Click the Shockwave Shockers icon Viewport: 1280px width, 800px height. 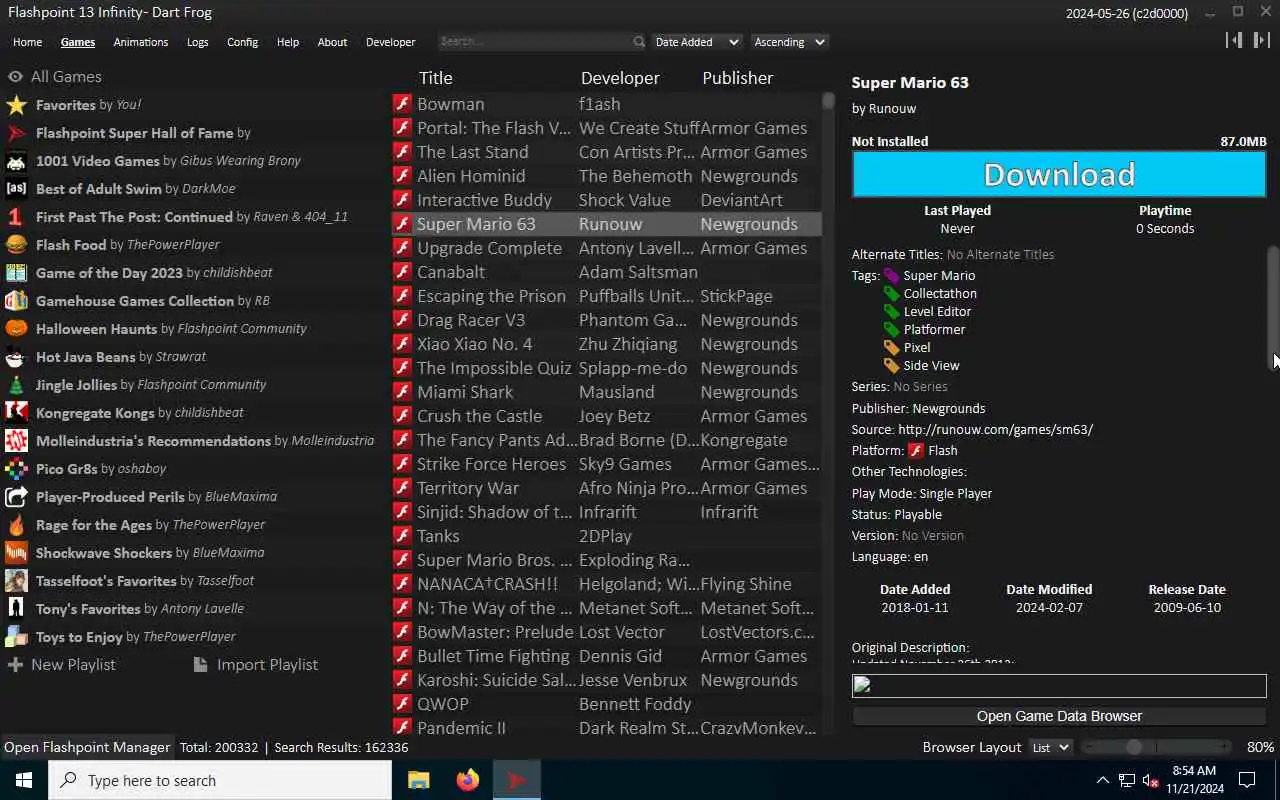pyautogui.click(x=16, y=553)
